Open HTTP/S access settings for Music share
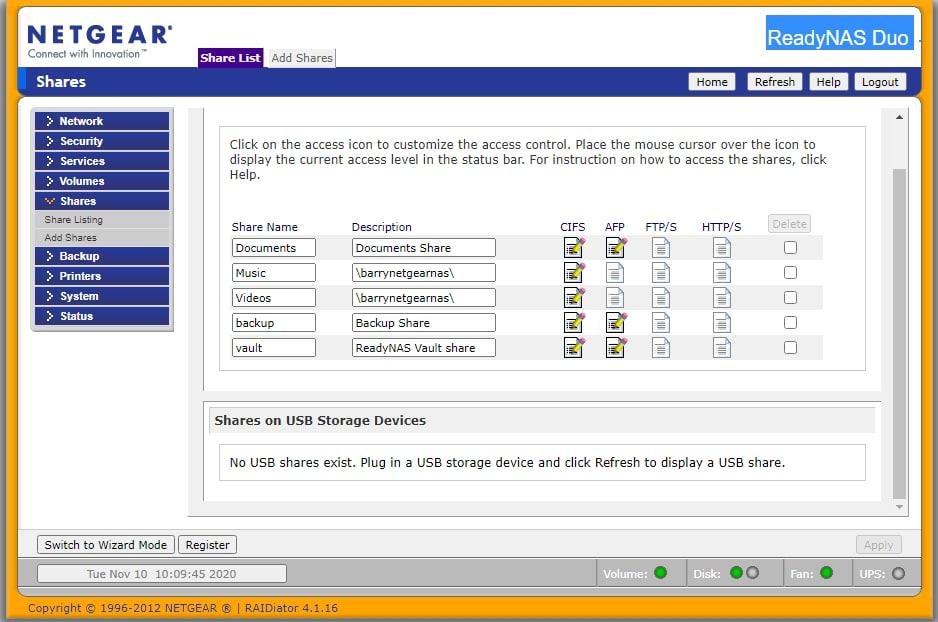The width and height of the screenshot is (938, 622). pyautogui.click(x=721, y=273)
